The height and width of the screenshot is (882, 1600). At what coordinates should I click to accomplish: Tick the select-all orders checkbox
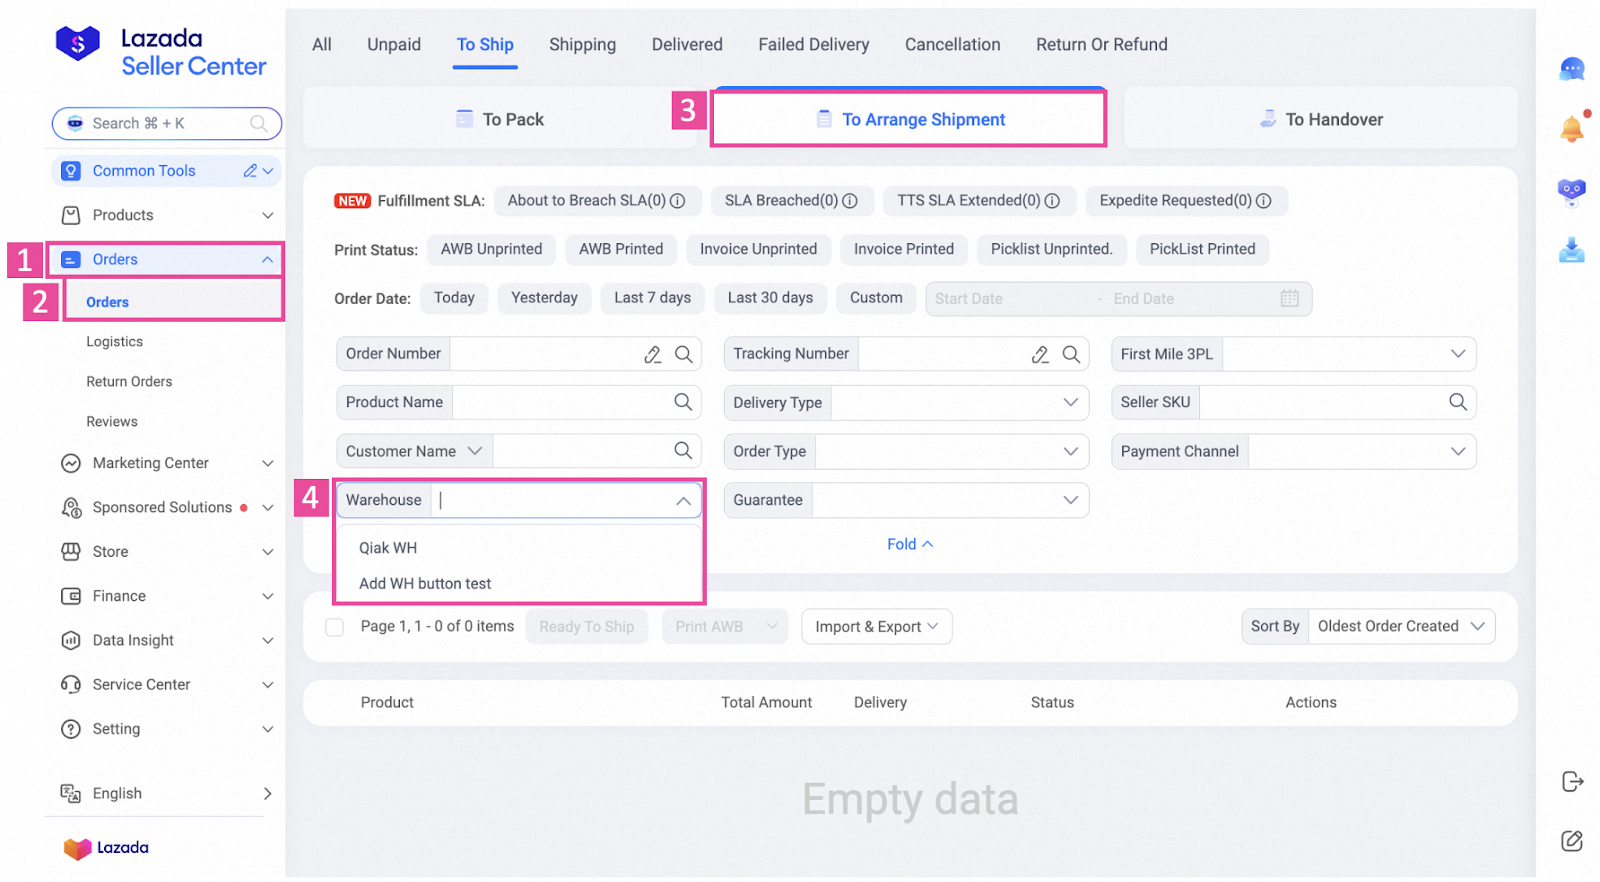[x=335, y=627]
